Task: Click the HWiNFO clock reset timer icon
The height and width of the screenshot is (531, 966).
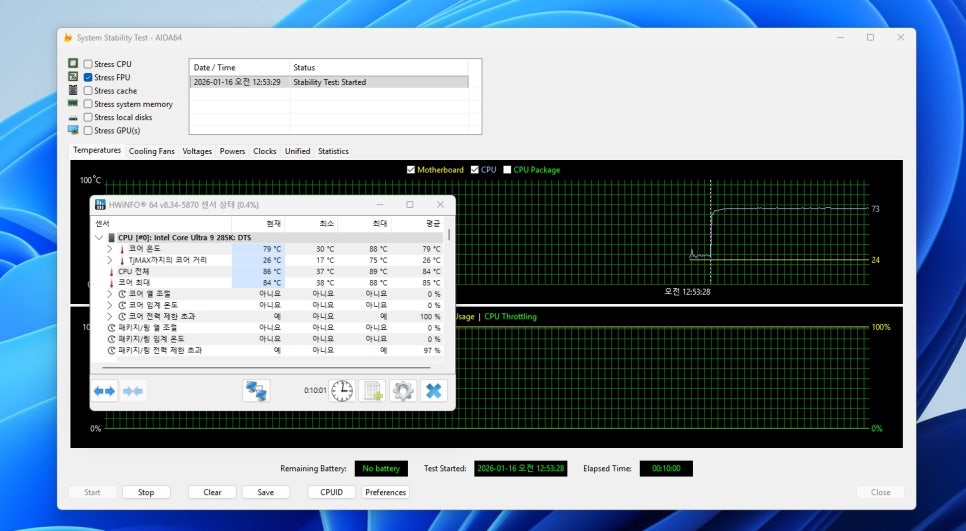Action: pos(342,391)
